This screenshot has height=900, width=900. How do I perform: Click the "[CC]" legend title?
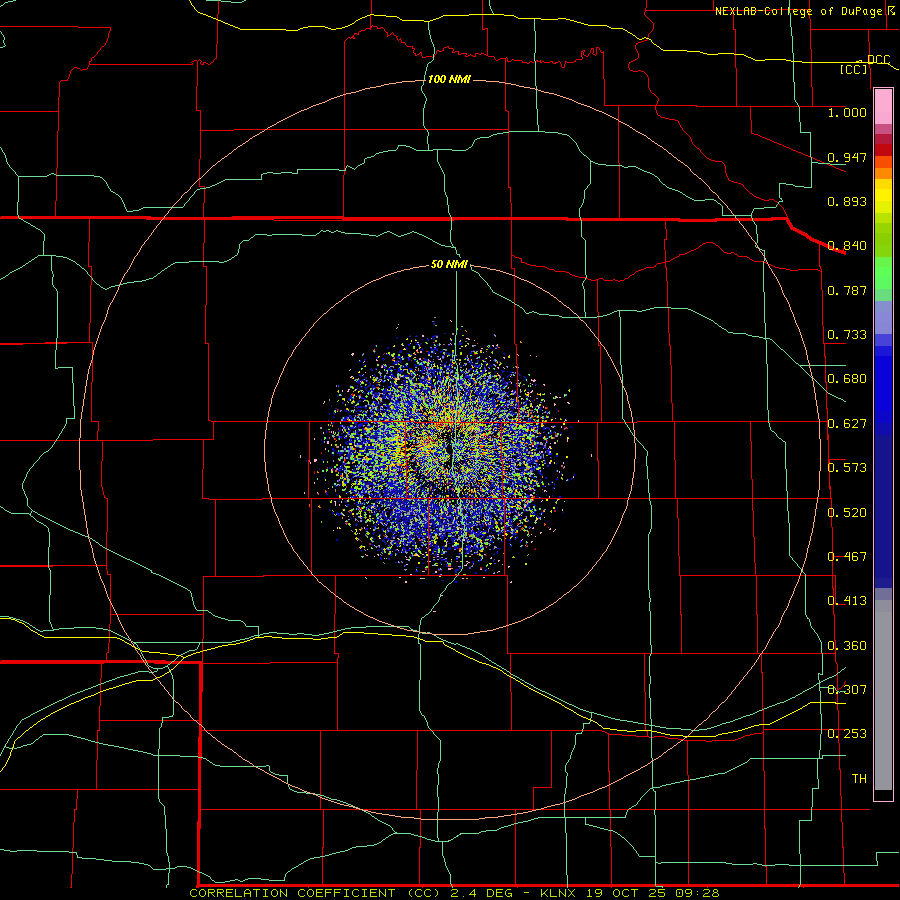854,69
